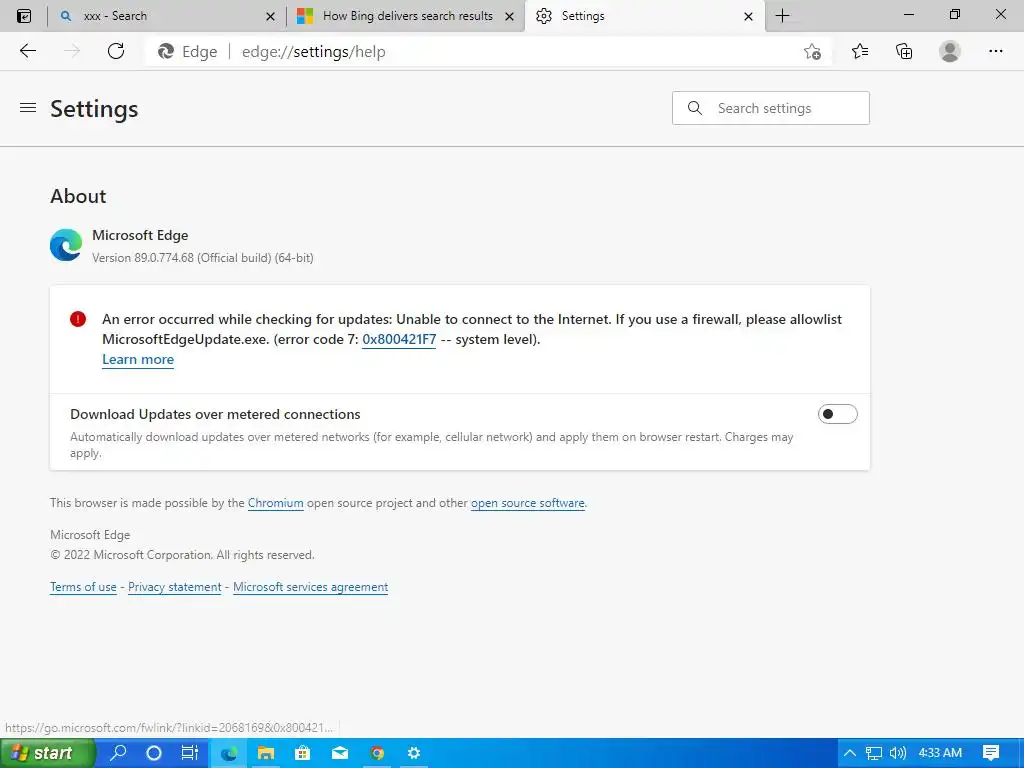Reload the current page
Screen dimensions: 1024x768
coord(116,51)
